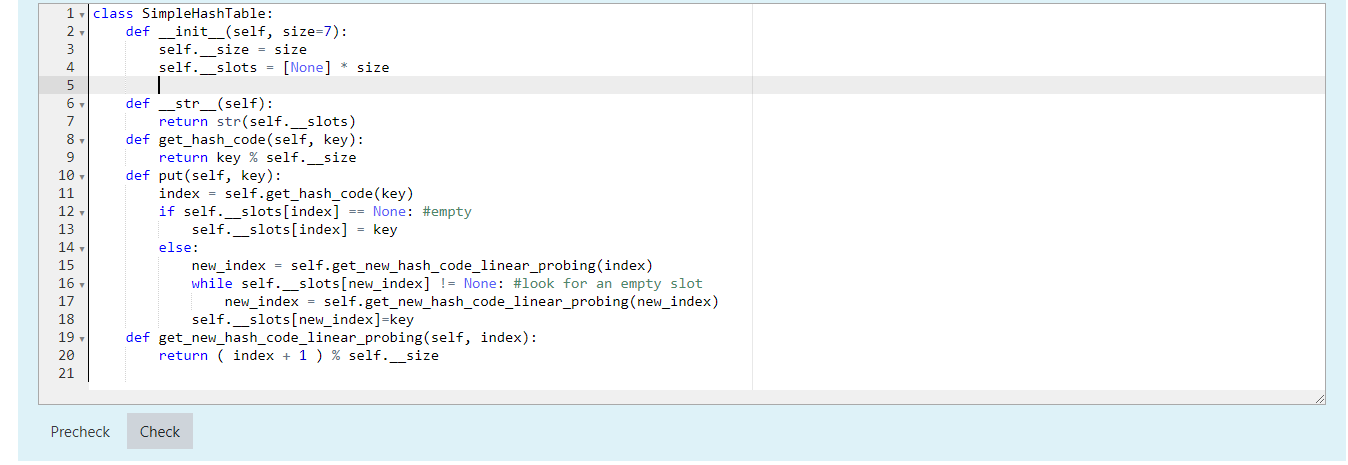Click 'return ( index + 1 ) % self.__size' line
1348x465 pixels.
point(298,356)
